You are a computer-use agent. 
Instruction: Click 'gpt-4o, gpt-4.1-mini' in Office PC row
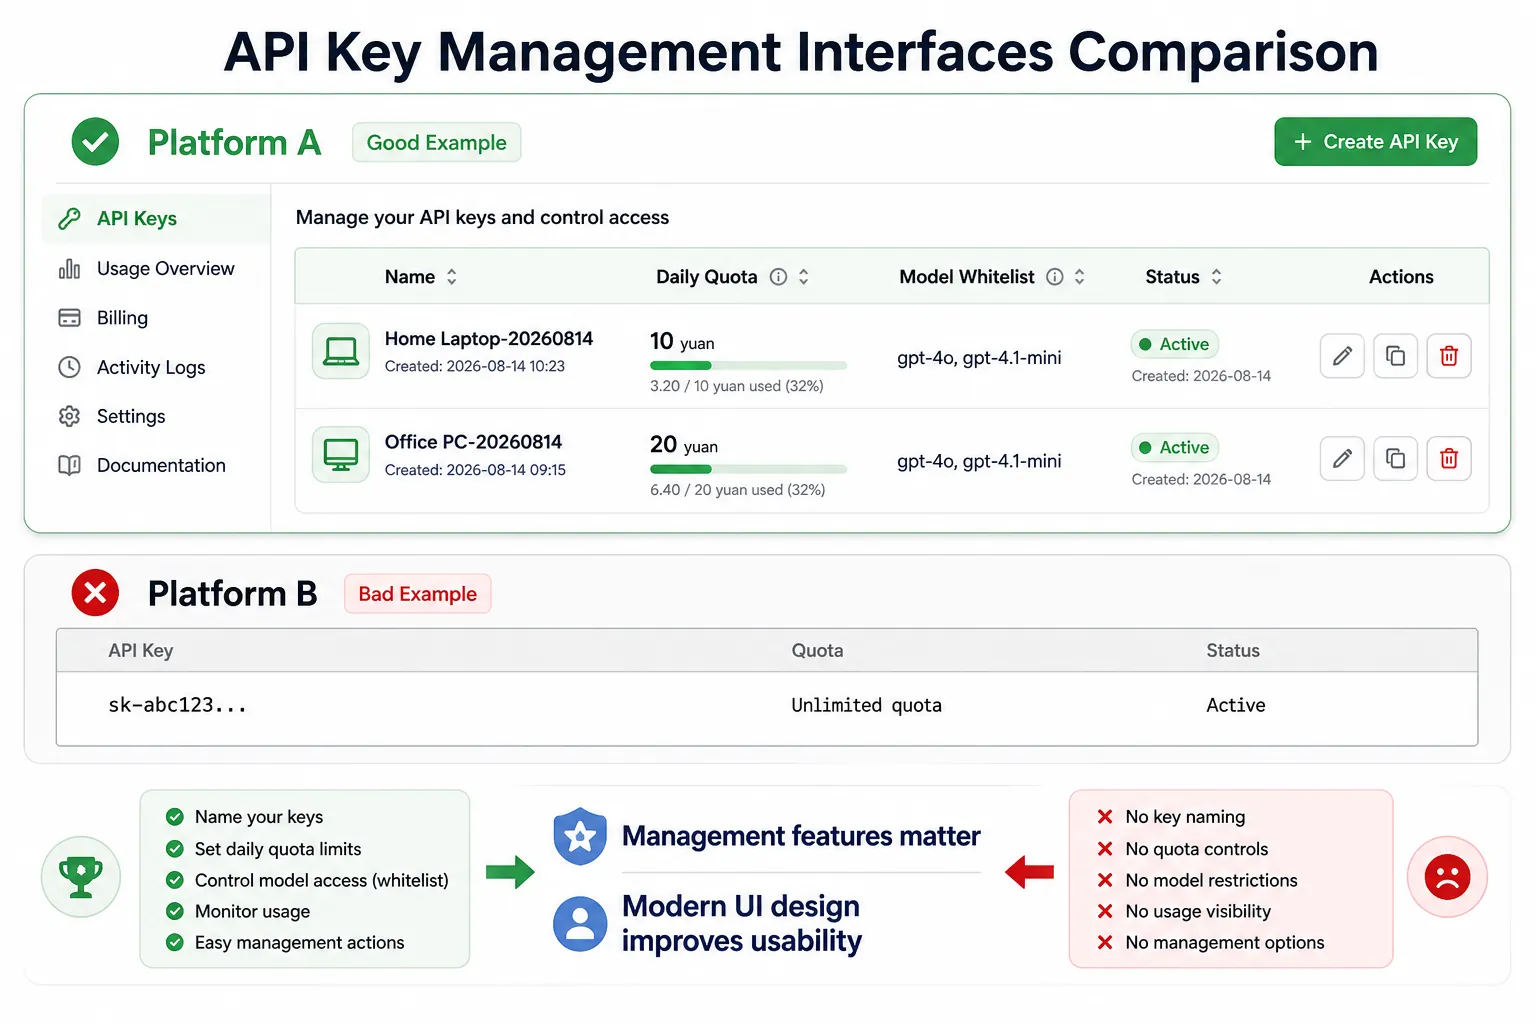pyautogui.click(x=979, y=461)
